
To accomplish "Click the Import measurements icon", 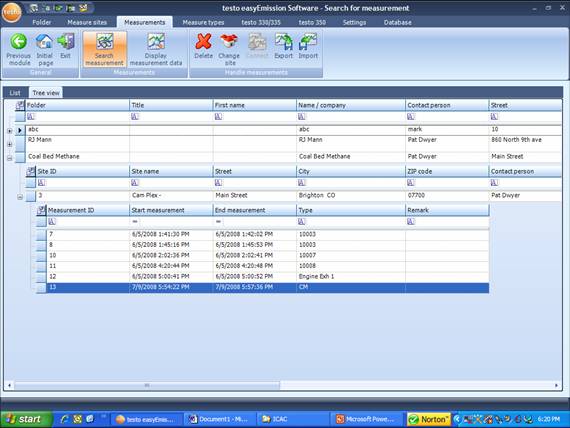I will pos(308,41).
